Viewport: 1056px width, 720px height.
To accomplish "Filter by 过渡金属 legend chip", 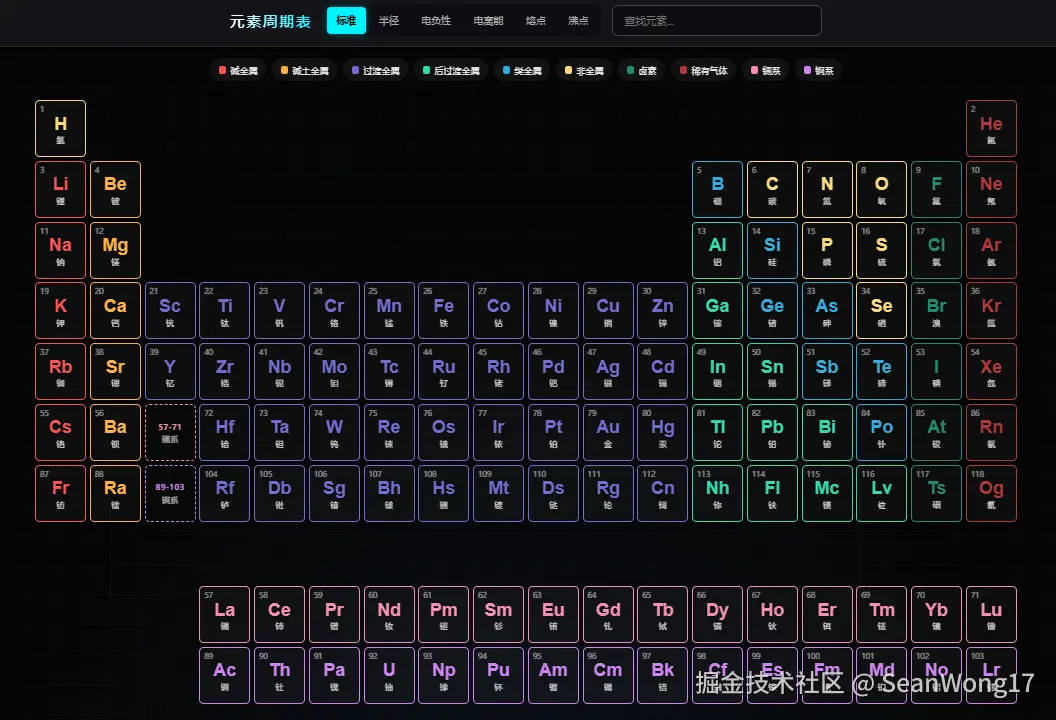I will pos(376,71).
